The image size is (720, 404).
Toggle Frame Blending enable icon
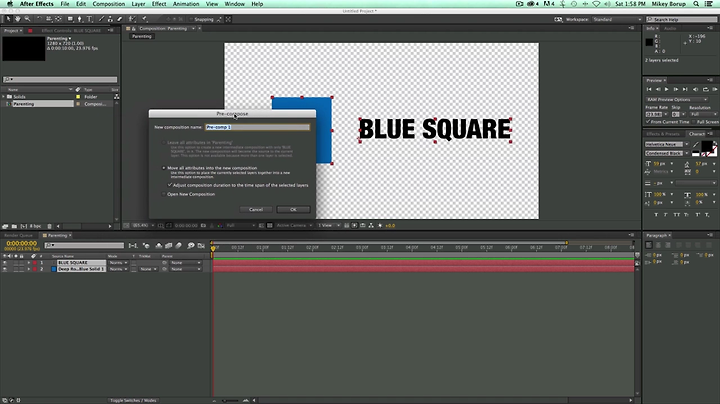(x=169, y=246)
